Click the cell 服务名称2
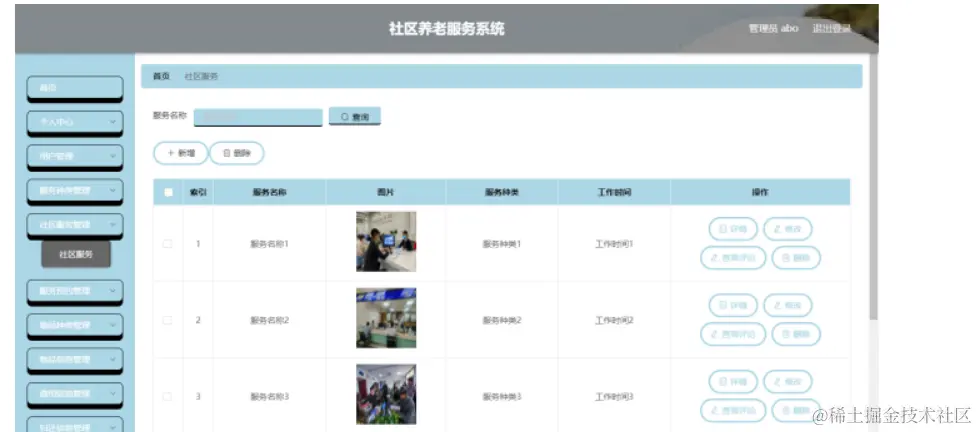Screen dimensions: 978x432 click(269, 320)
